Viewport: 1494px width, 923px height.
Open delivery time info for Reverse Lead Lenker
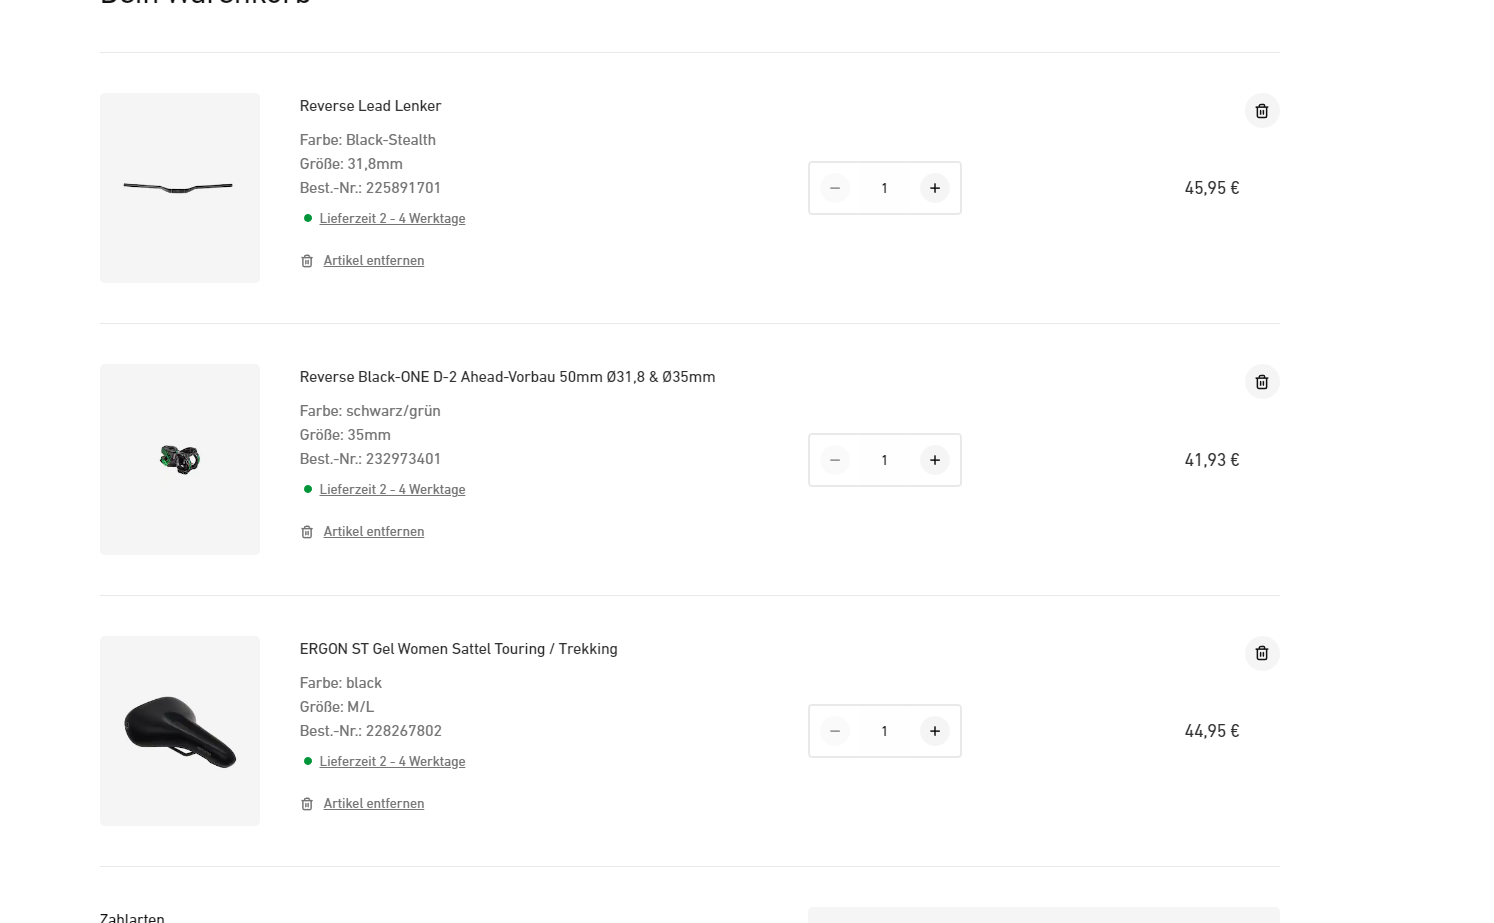pos(392,219)
